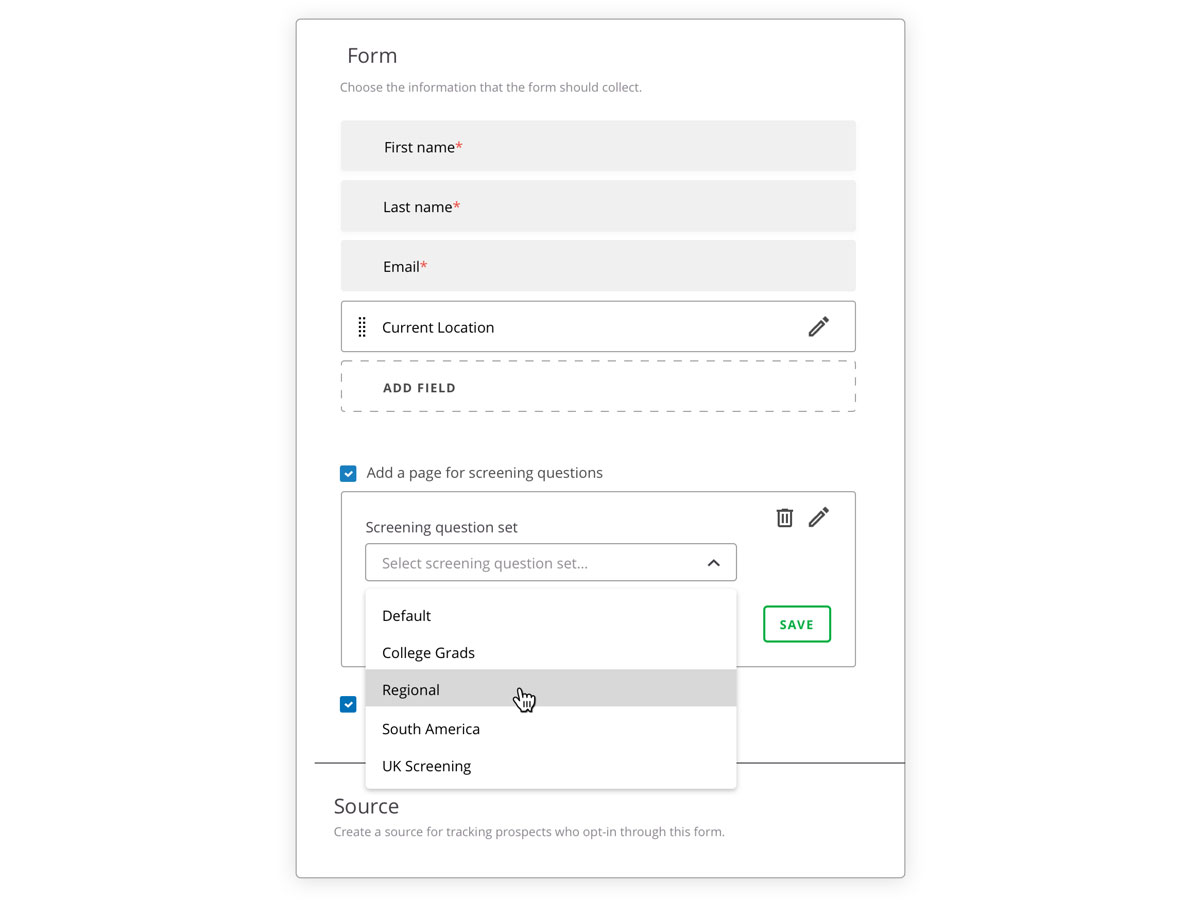Select the Regional option
The width and height of the screenshot is (1200, 900).
551,689
